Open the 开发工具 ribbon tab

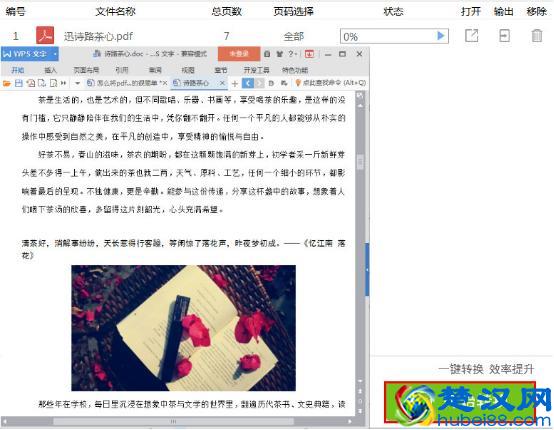click(257, 70)
